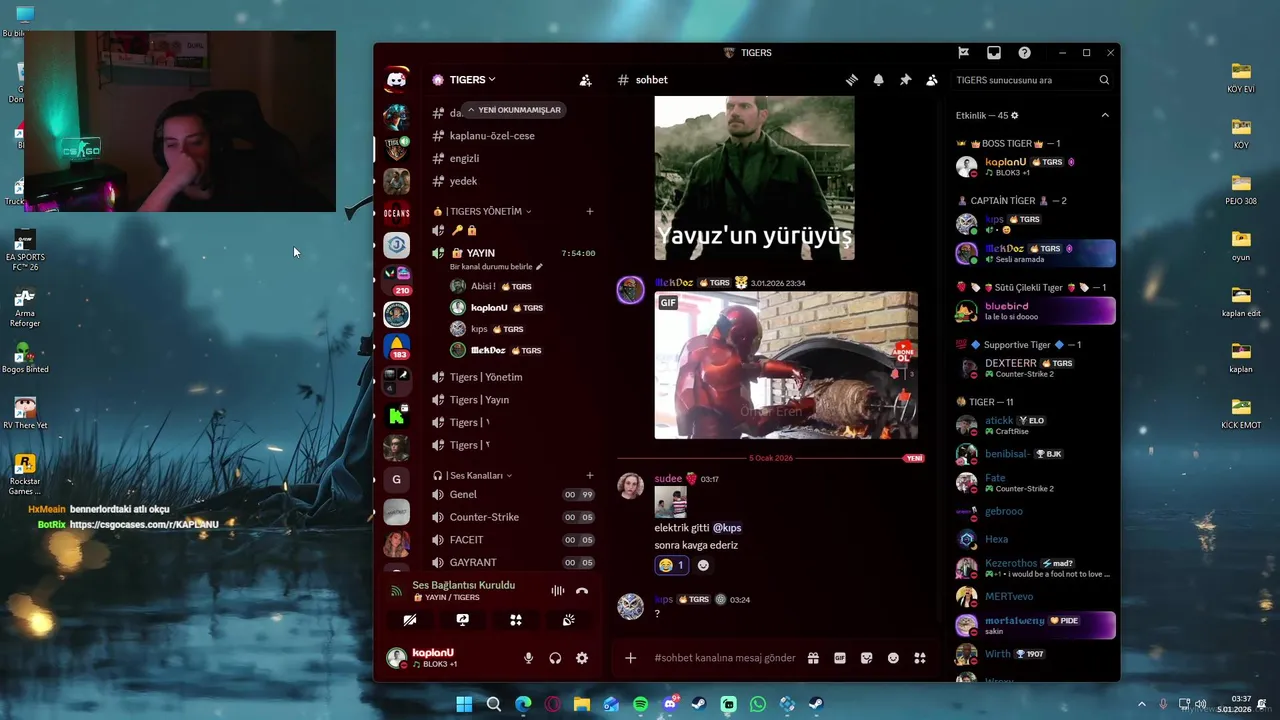
Task: Open the server invite people icon
Action: tap(586, 80)
